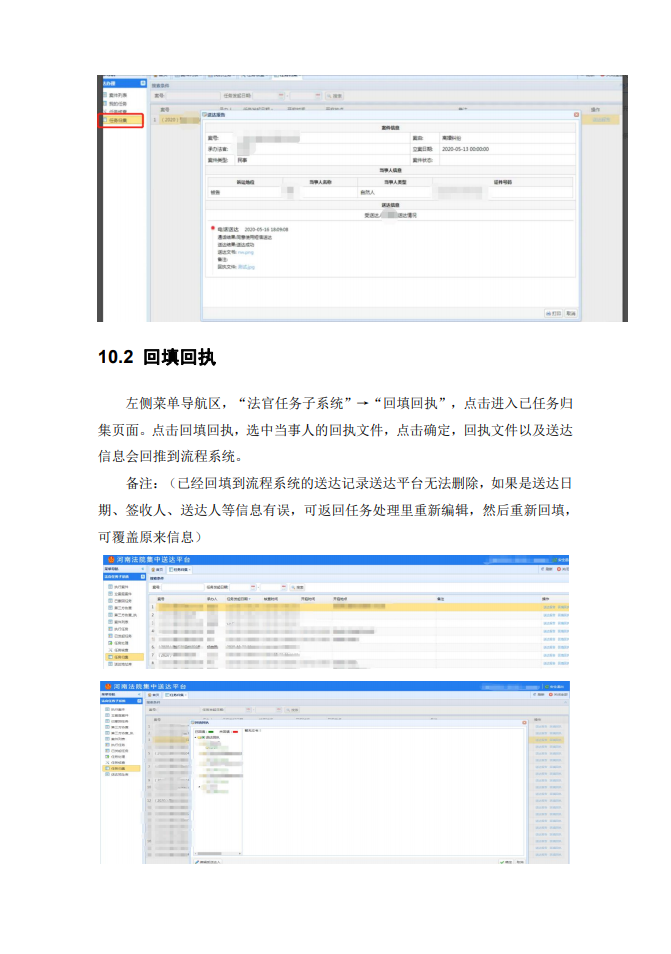This screenshot has width=671, height=954.
Task: Select 任务归集 tab in the task list screenshot
Action: click(x=179, y=569)
